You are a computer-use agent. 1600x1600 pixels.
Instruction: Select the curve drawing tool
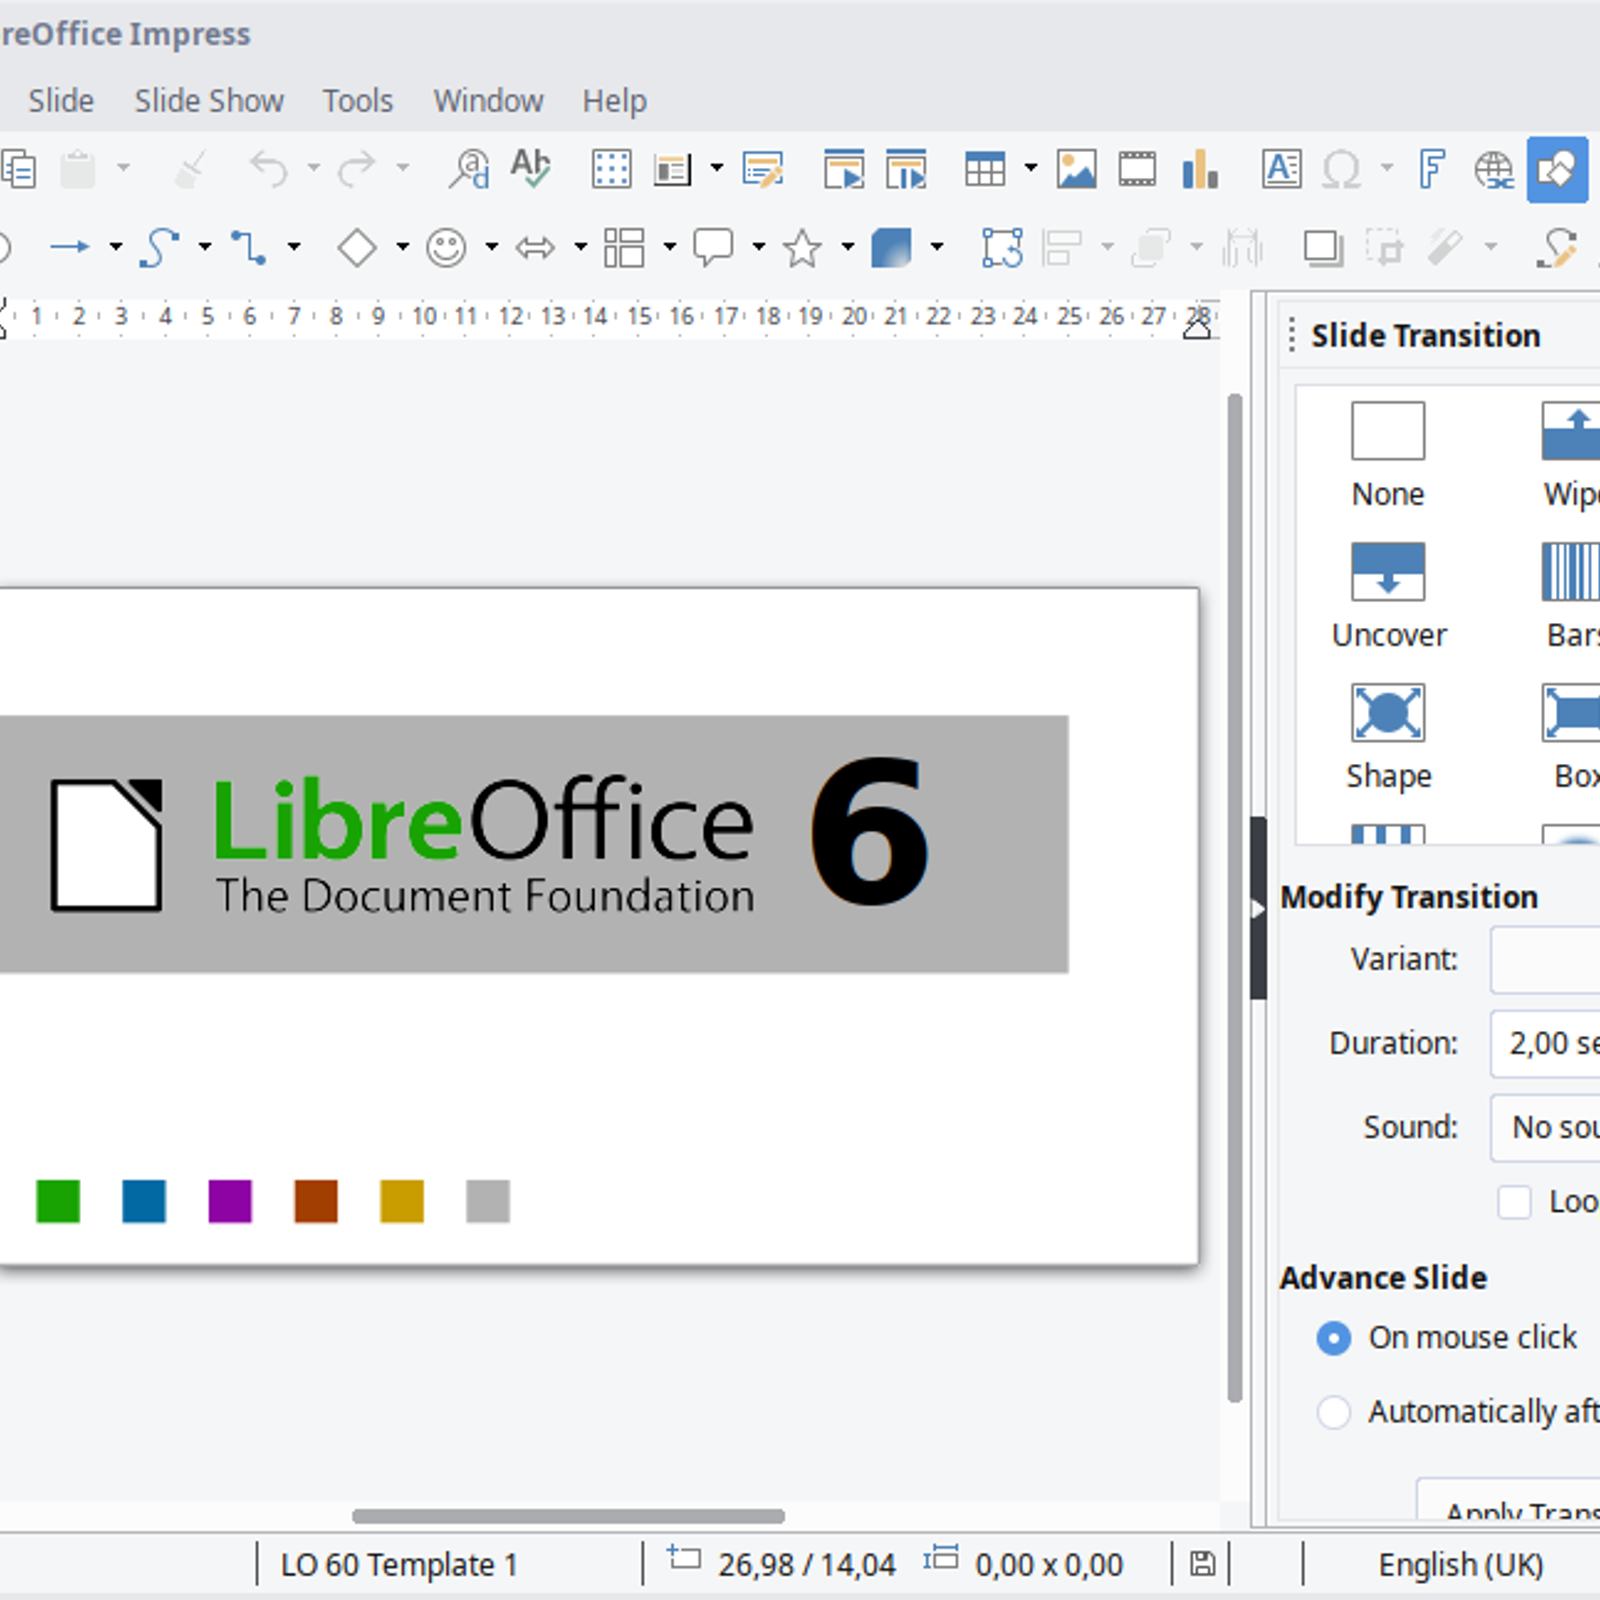pos(159,247)
